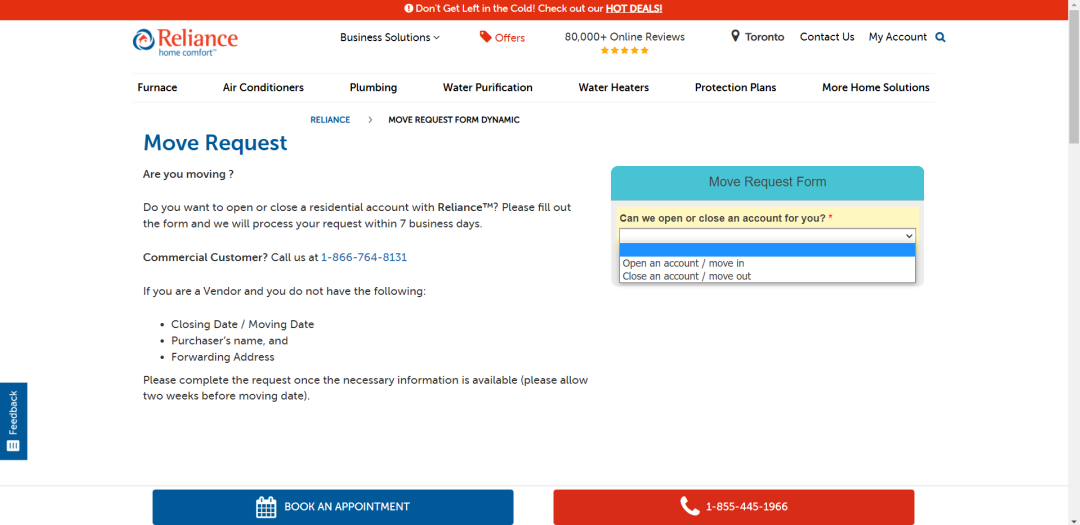Select the blank highlighted dropdown option
The width and height of the screenshot is (1080, 525).
tap(767, 250)
